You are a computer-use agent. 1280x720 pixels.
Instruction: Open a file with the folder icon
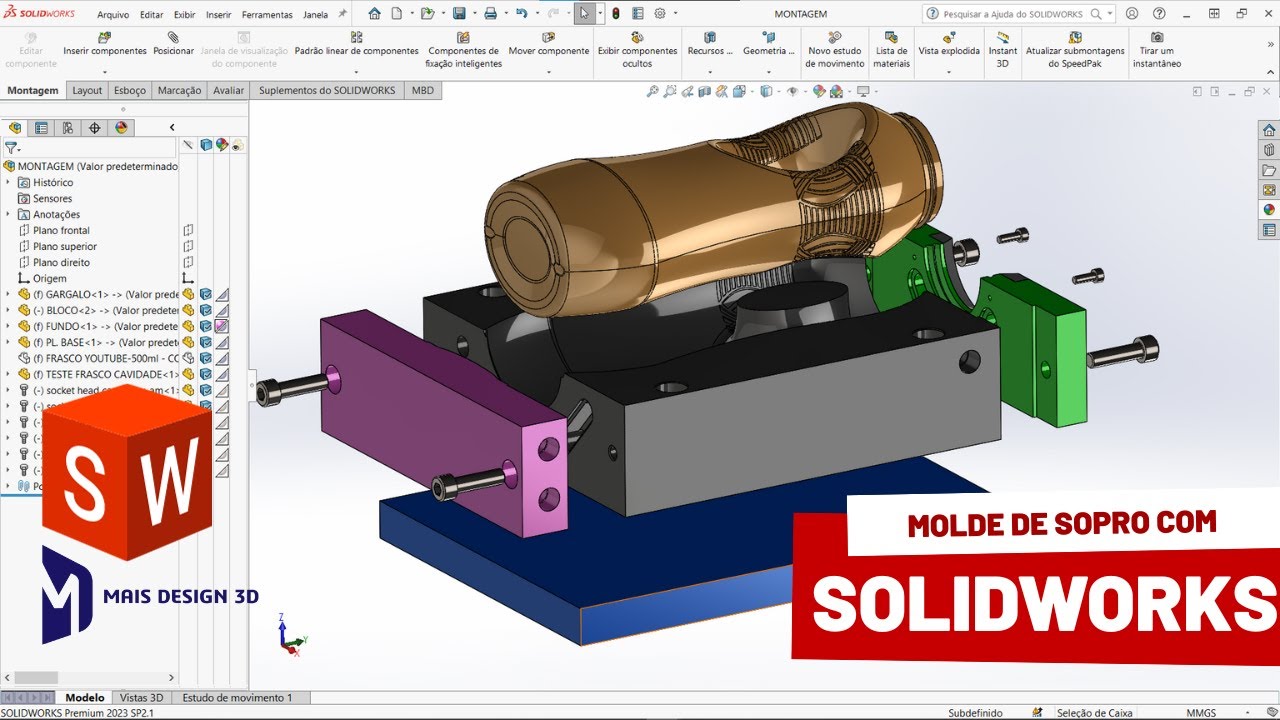tap(427, 14)
